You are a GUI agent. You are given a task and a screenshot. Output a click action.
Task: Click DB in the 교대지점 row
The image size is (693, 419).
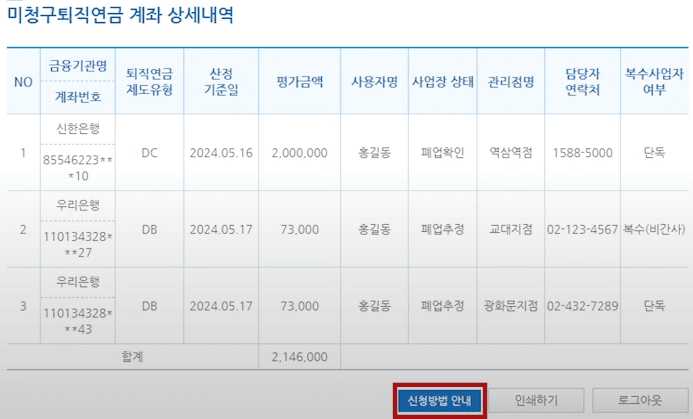pos(149,229)
